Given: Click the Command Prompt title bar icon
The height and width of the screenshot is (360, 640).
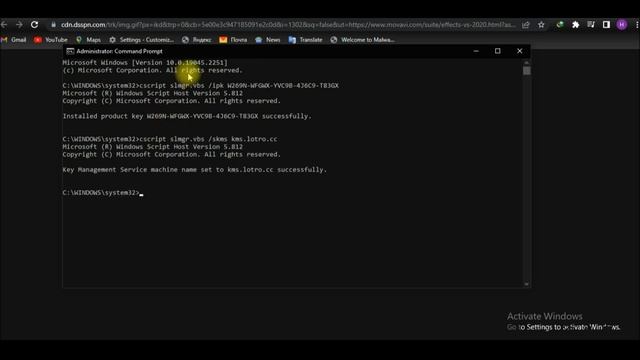Looking at the screenshot, I should [x=70, y=51].
